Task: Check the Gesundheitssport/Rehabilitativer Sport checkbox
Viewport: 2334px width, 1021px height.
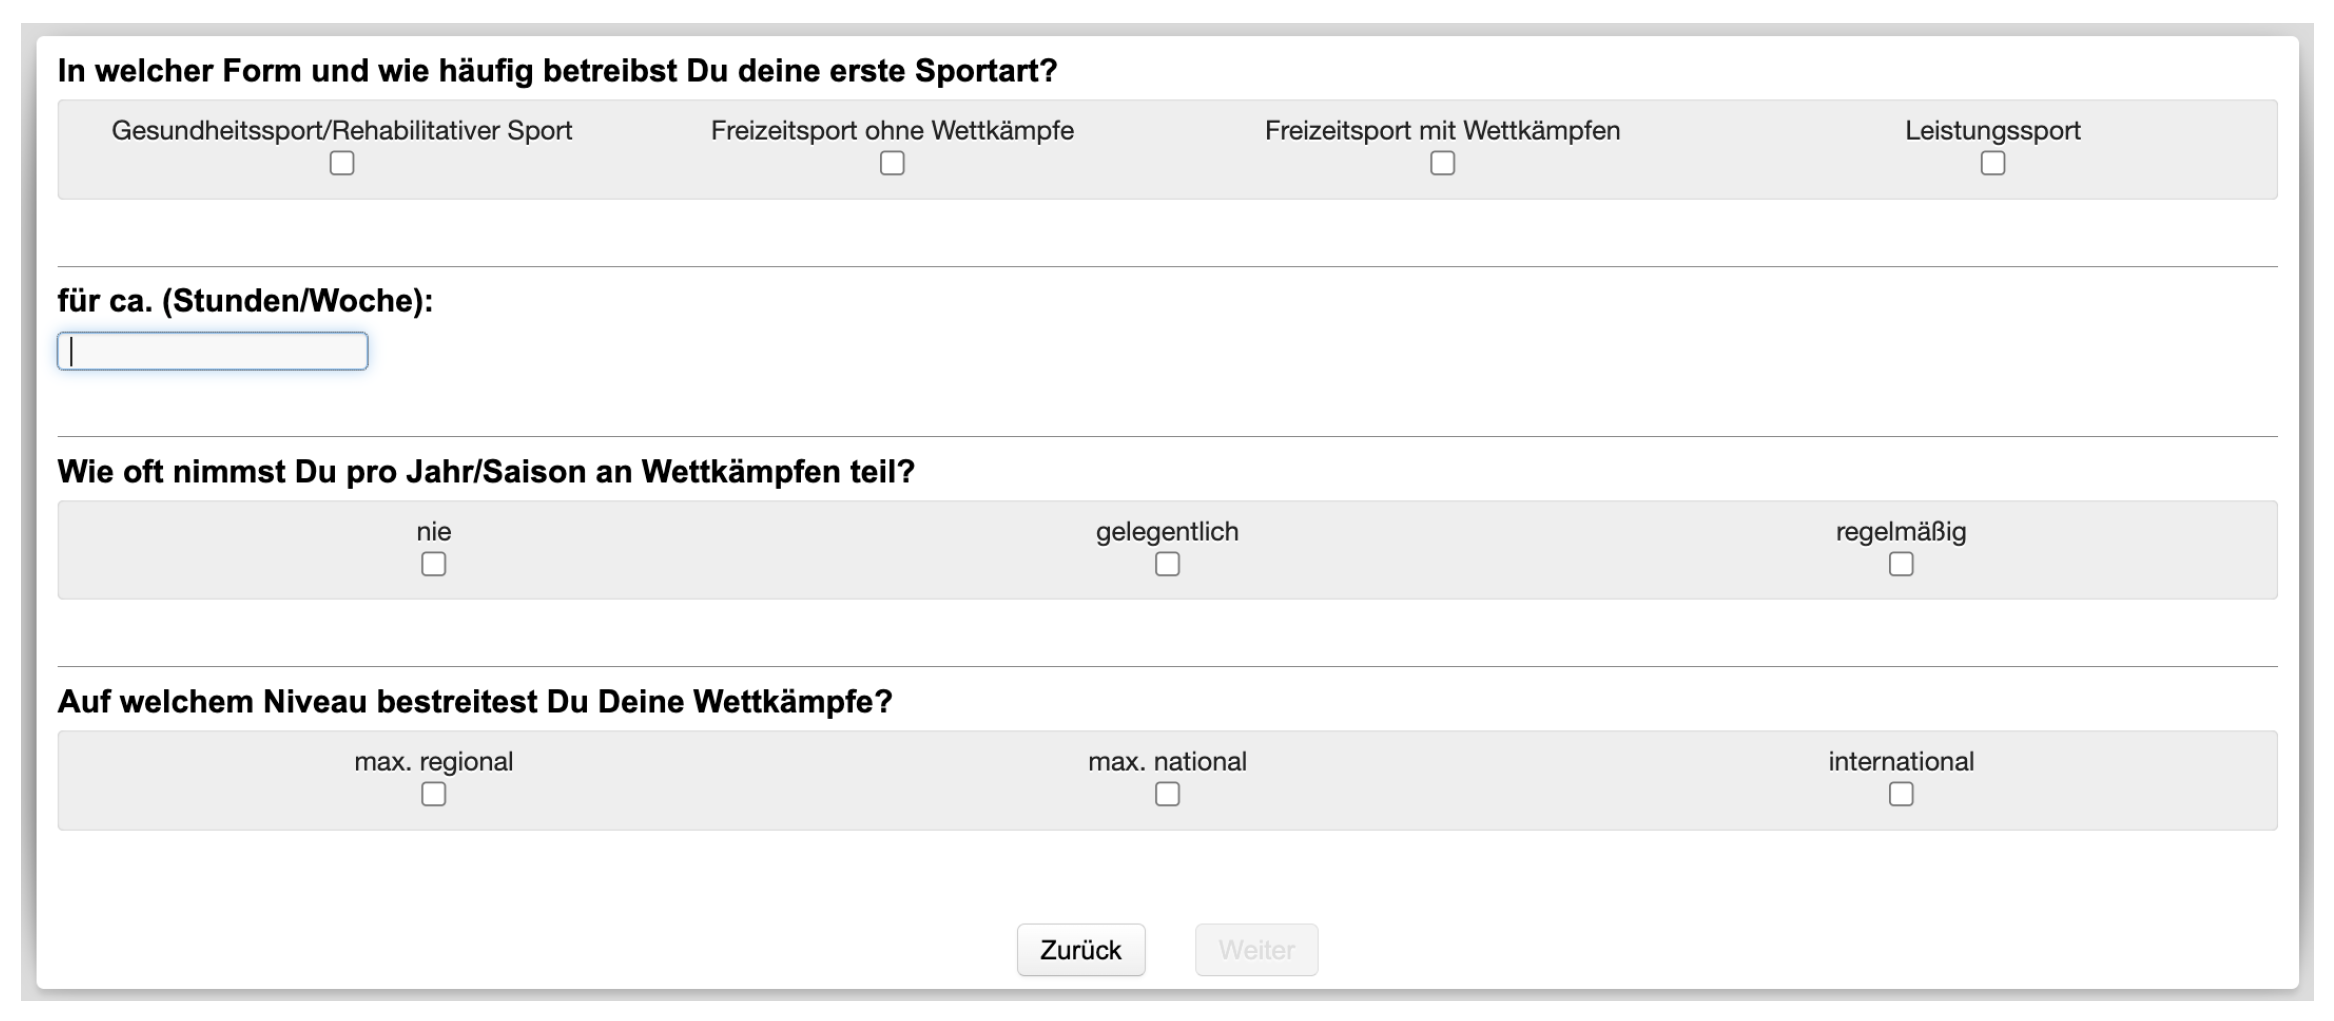Action: [342, 163]
